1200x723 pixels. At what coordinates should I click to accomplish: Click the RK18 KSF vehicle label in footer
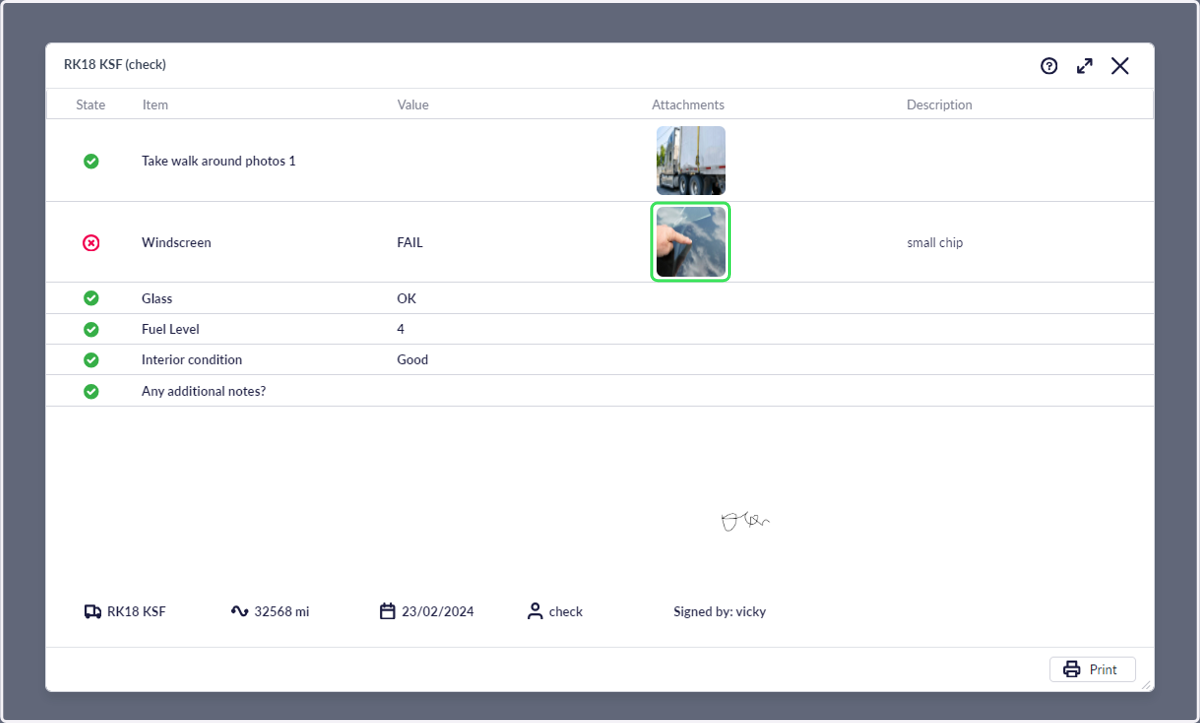tap(137, 611)
